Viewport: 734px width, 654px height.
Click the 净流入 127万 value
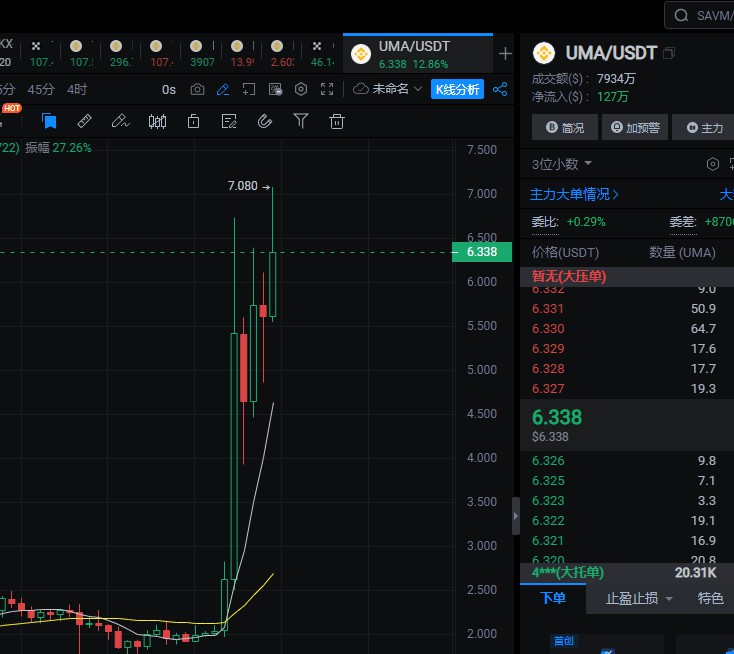coord(612,97)
